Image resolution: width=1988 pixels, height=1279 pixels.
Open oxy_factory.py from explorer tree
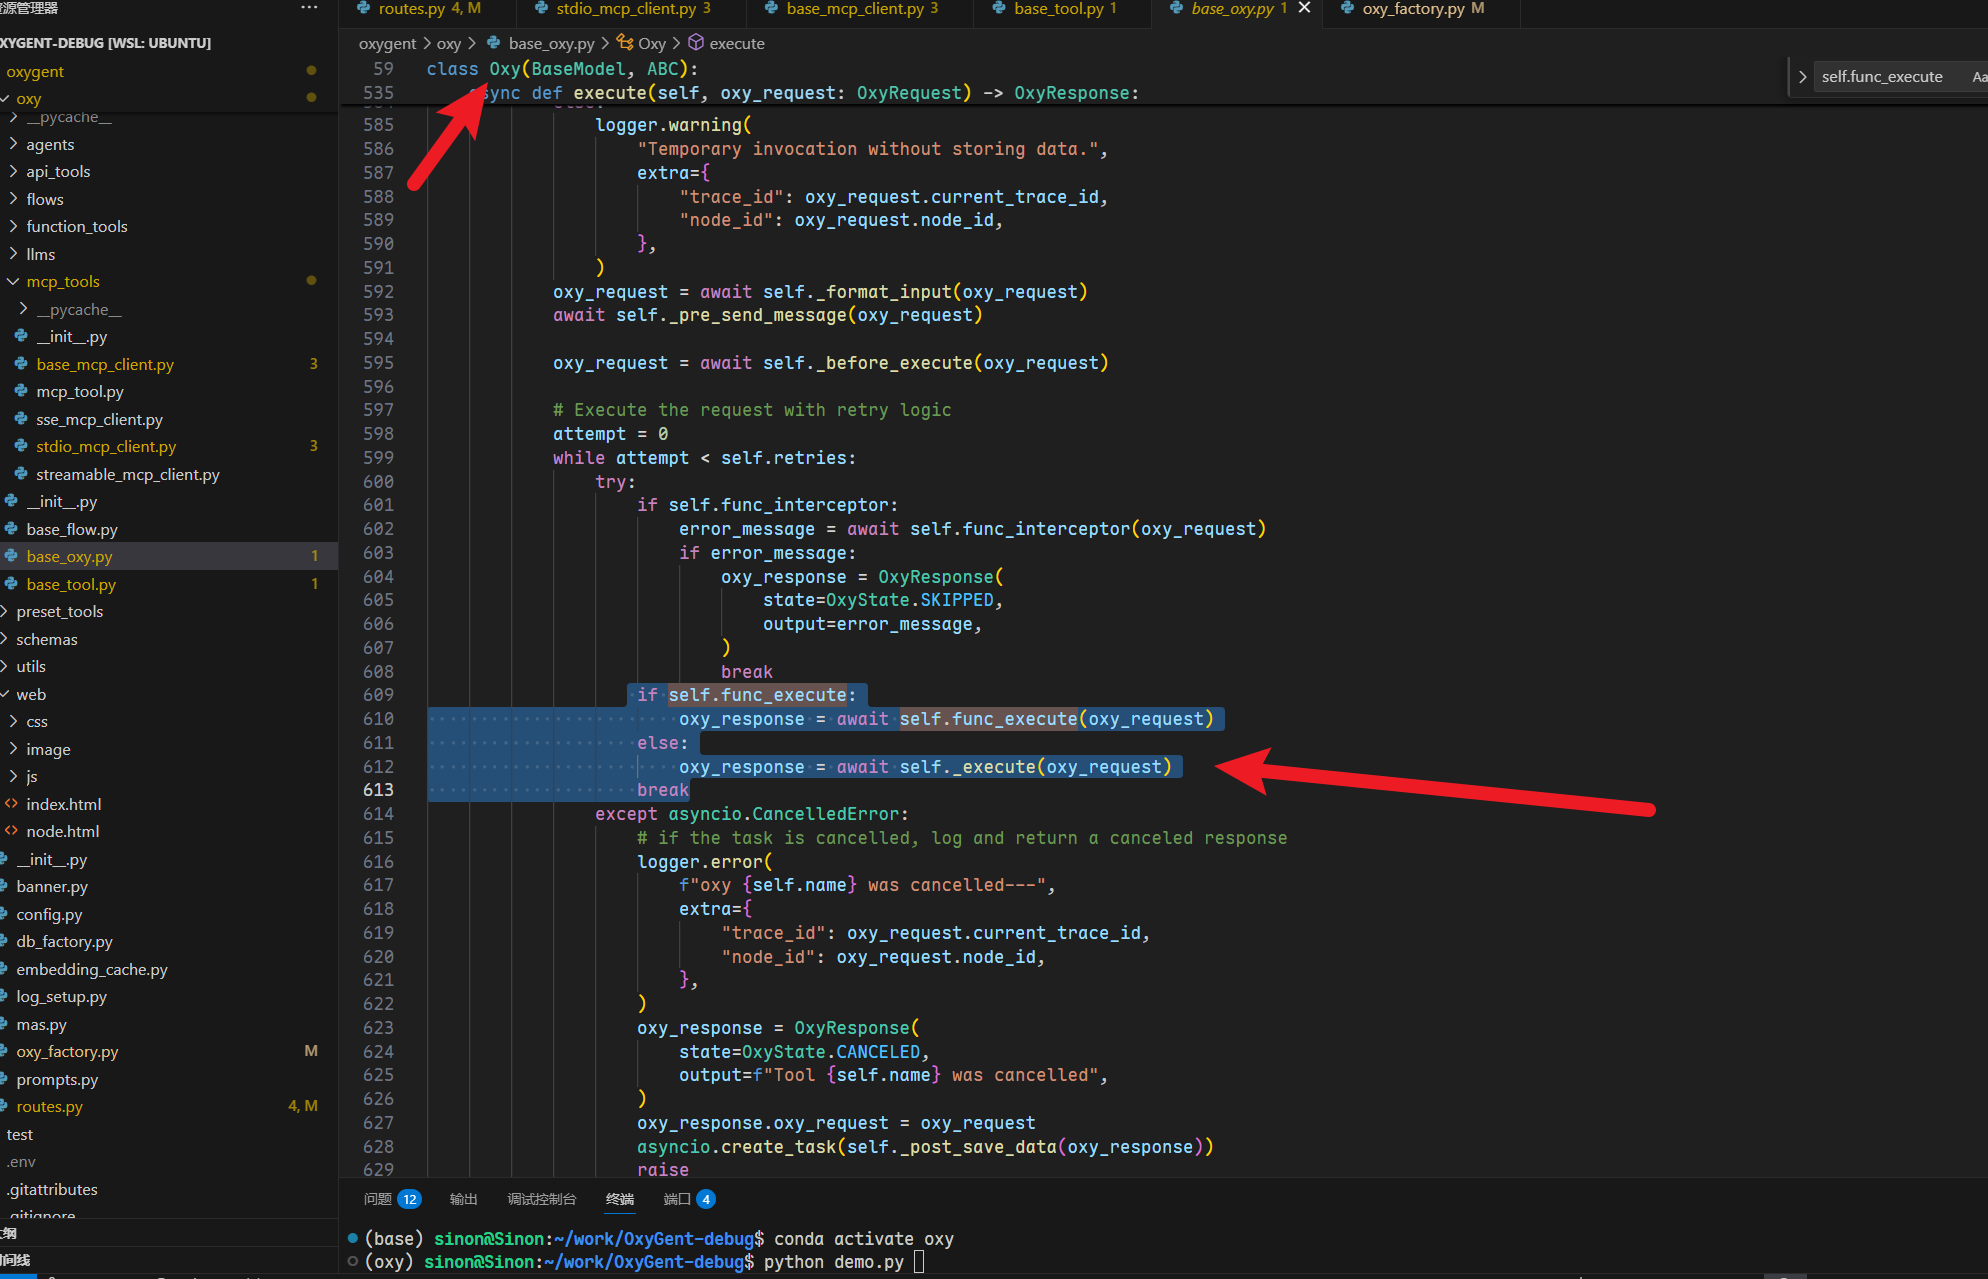pos(67,1052)
